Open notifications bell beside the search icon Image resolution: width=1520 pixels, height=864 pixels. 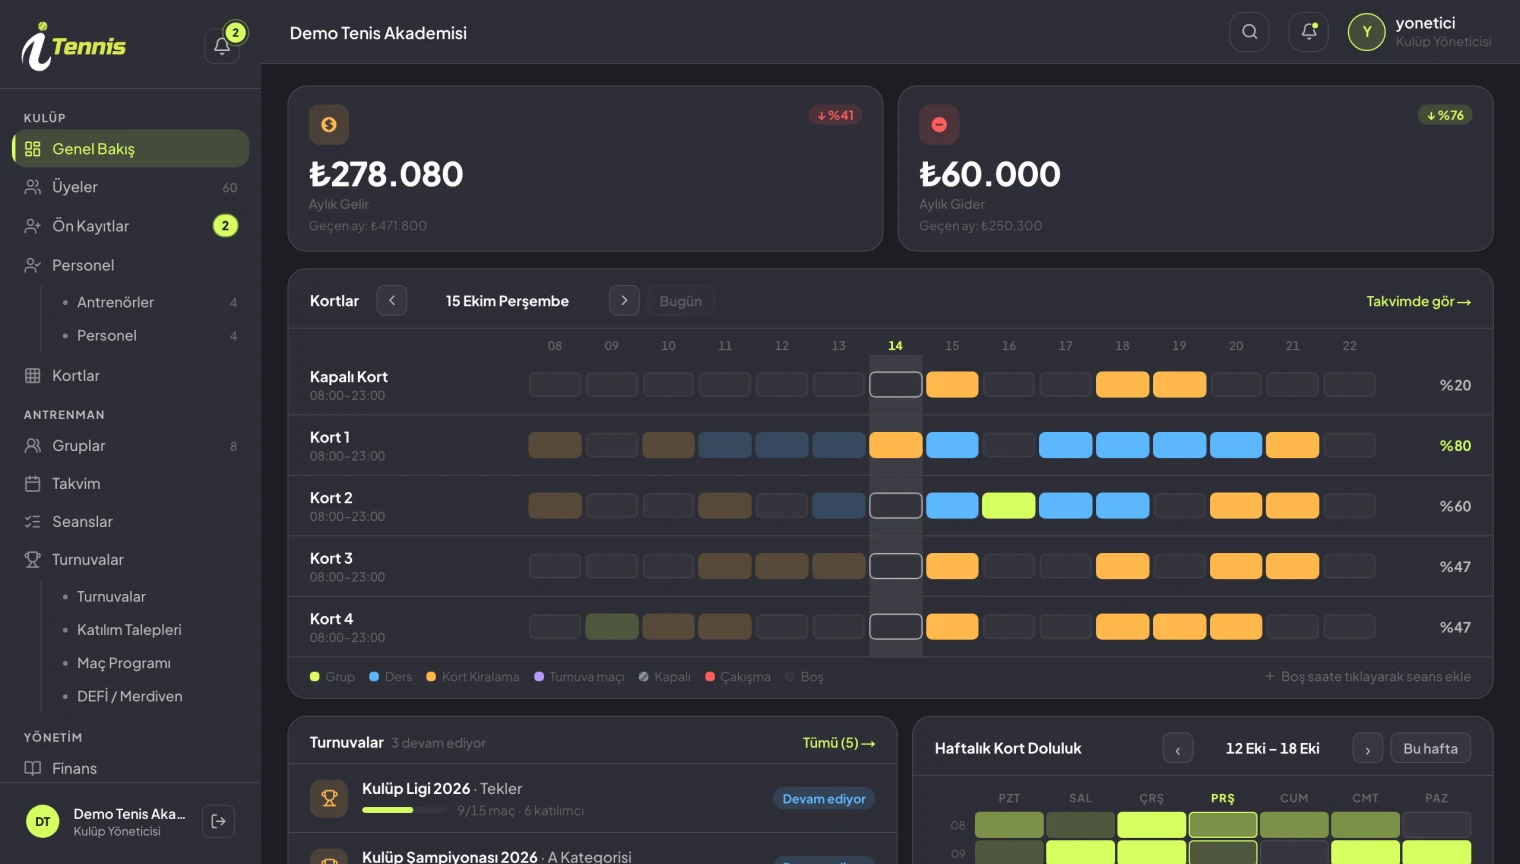pyautogui.click(x=1308, y=32)
